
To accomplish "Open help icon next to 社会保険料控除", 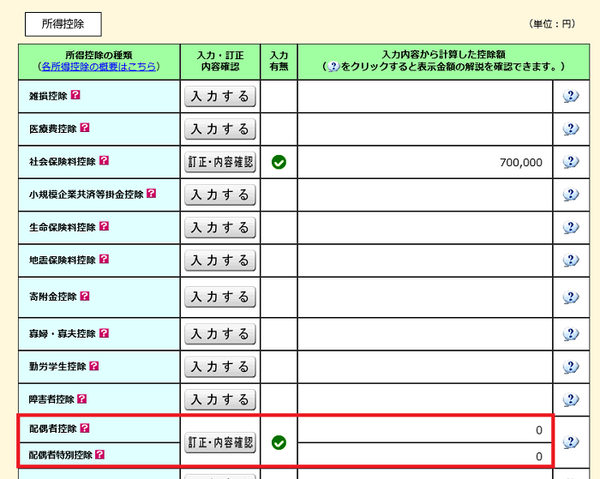I will (104, 161).
